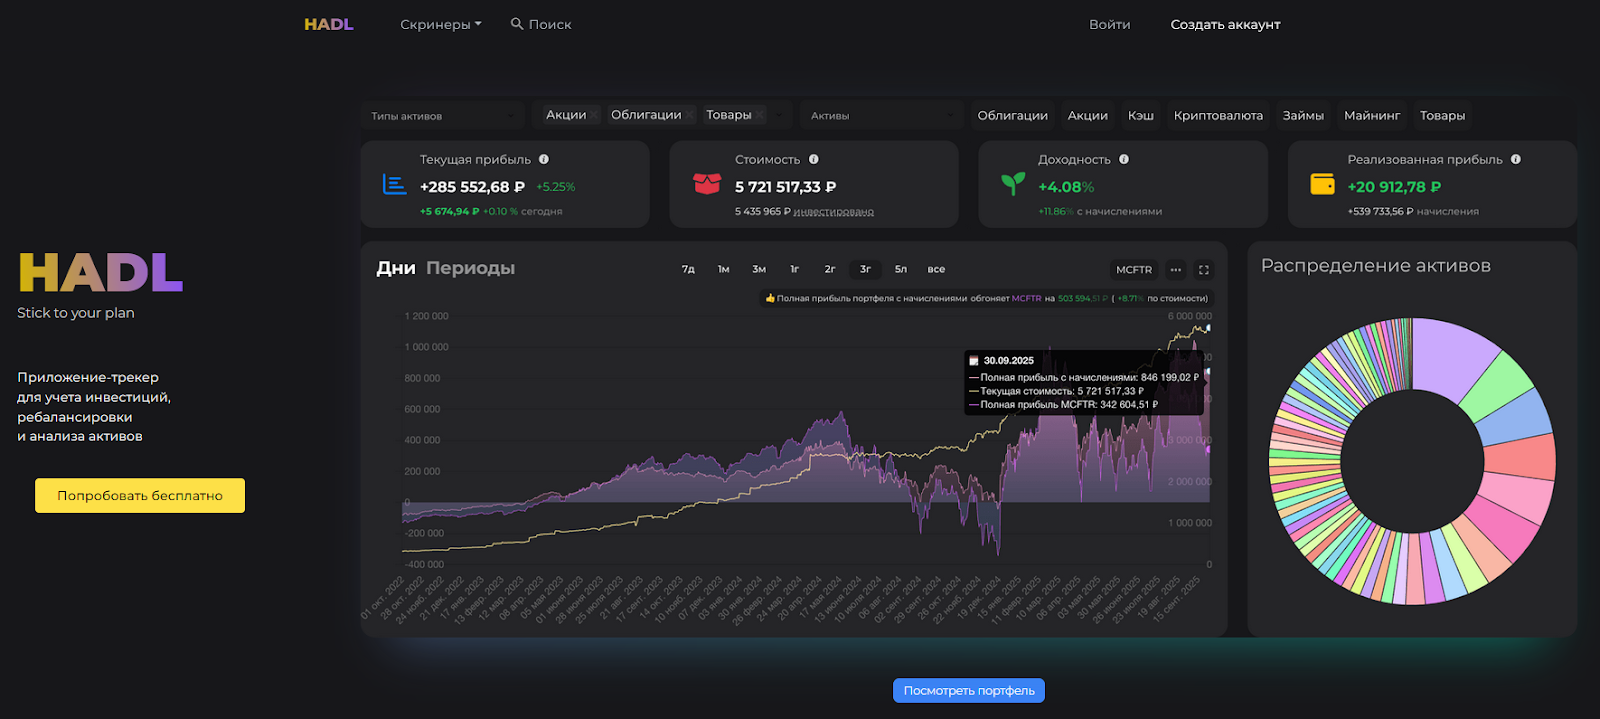The width and height of the screenshot is (1600, 719).
Task: Open the fullscreen chart icon
Action: click(1204, 270)
